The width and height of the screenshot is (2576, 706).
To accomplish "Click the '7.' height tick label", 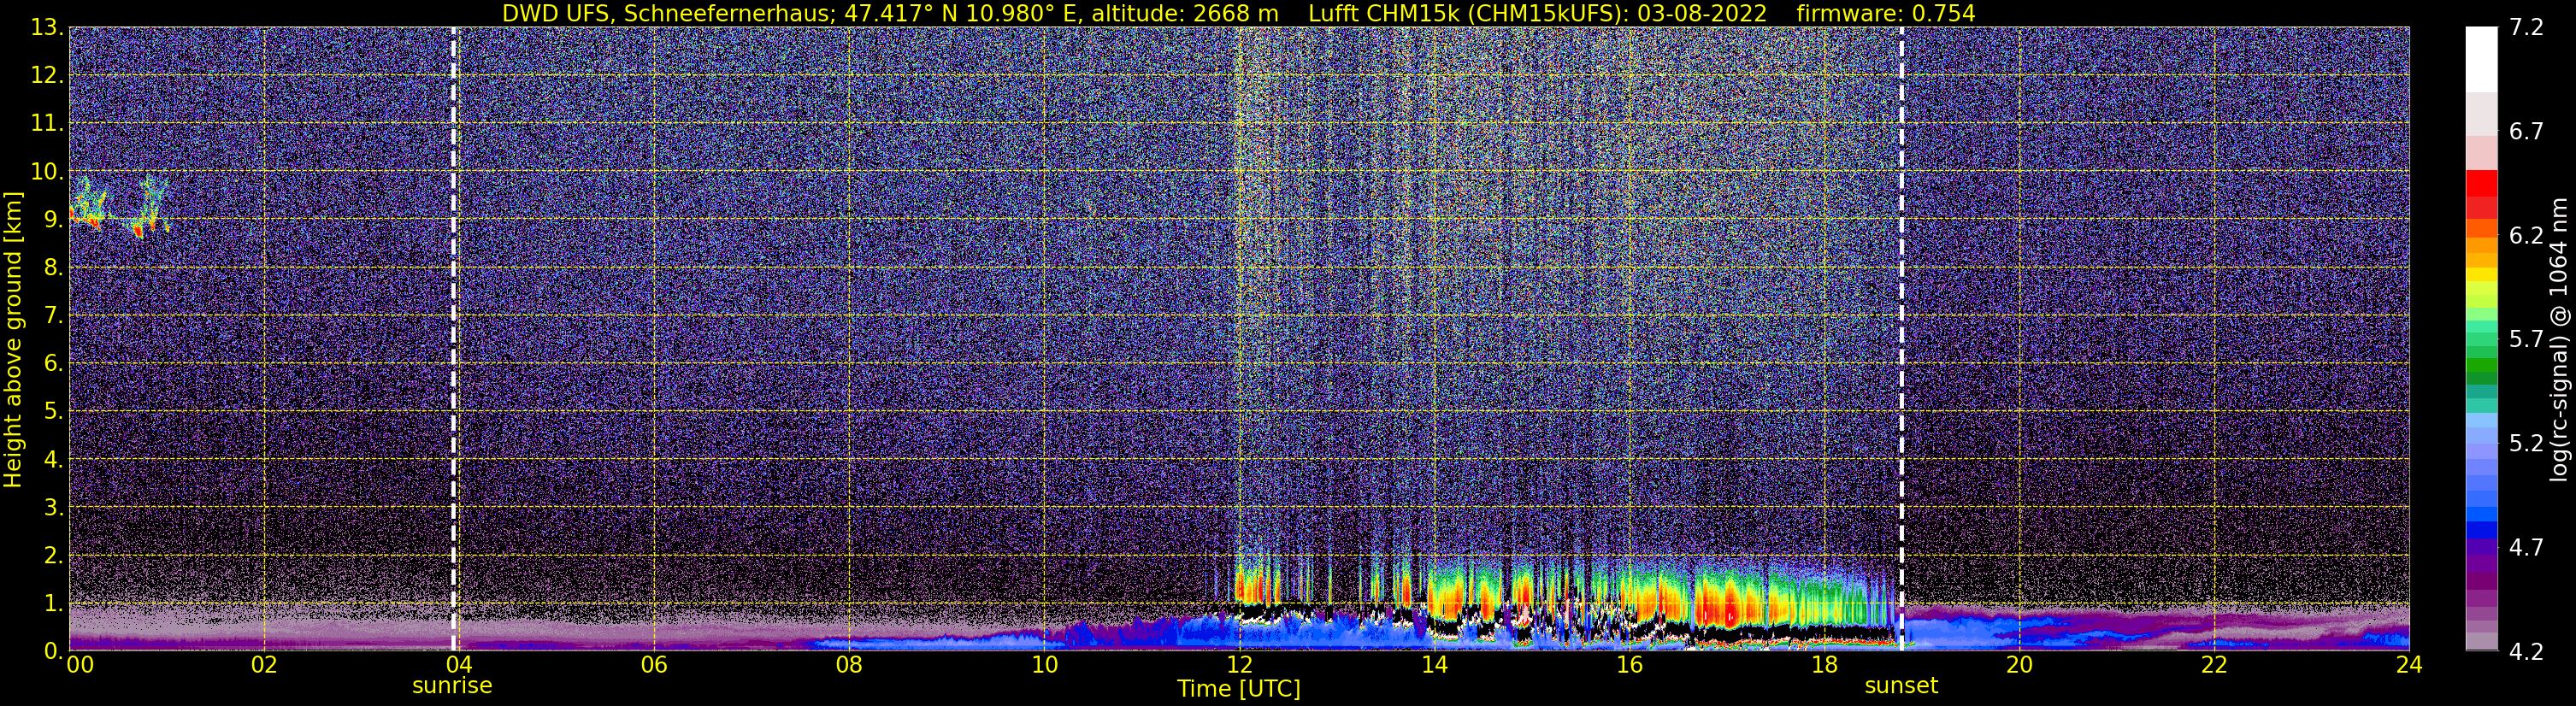I will (x=53, y=316).
